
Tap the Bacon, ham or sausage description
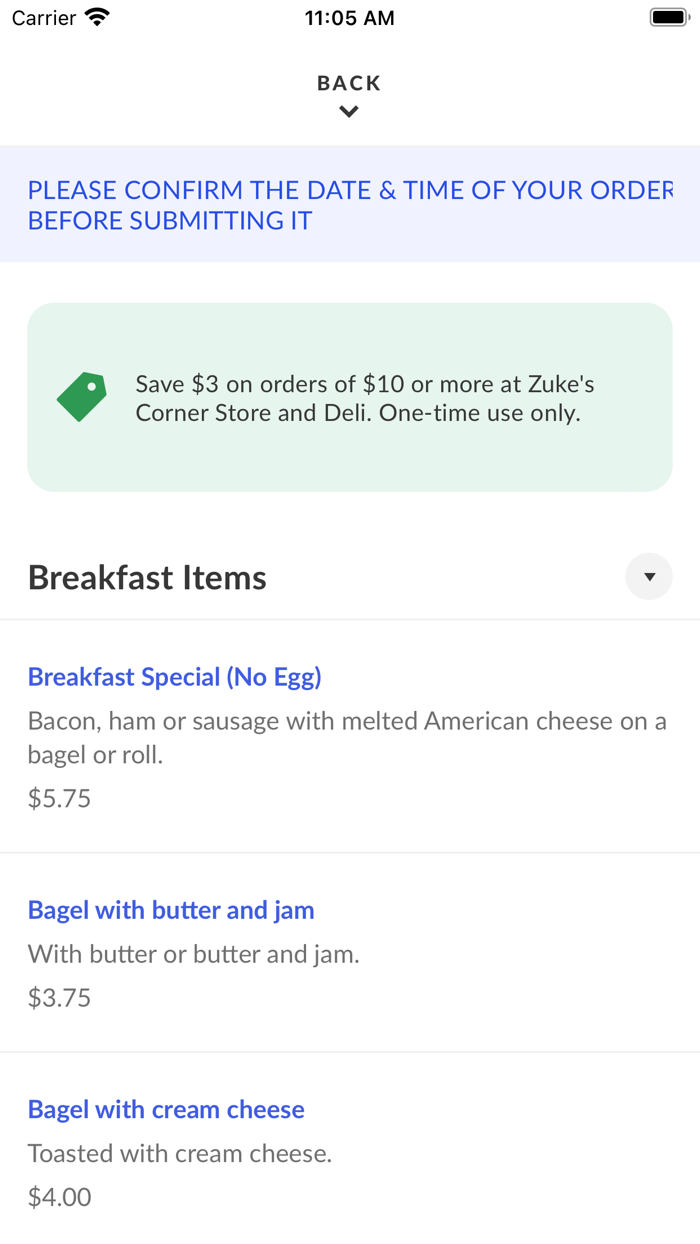347,738
